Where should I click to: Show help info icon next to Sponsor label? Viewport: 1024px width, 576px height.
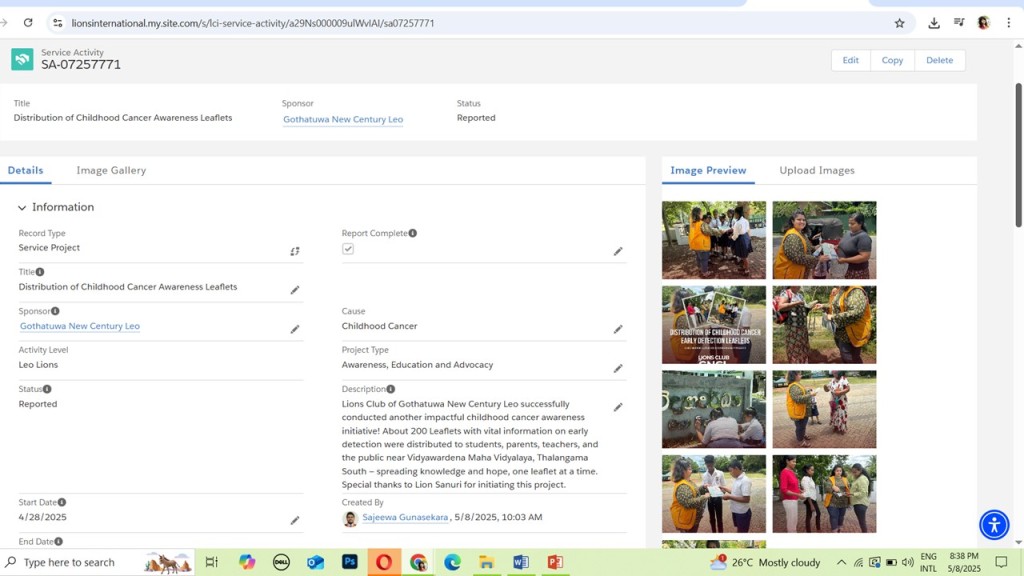tap(56, 311)
